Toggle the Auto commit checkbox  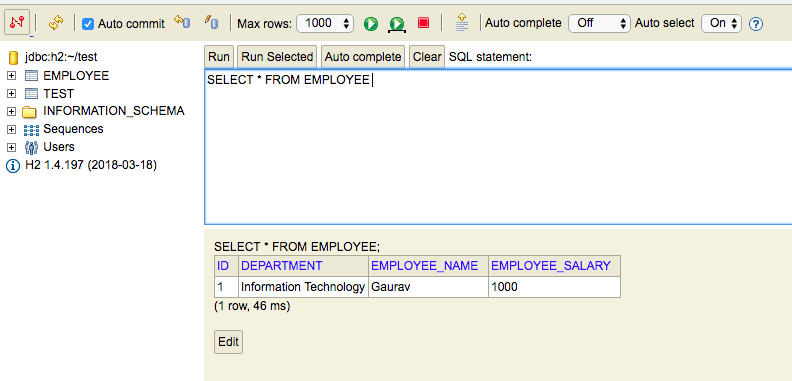tap(88, 24)
